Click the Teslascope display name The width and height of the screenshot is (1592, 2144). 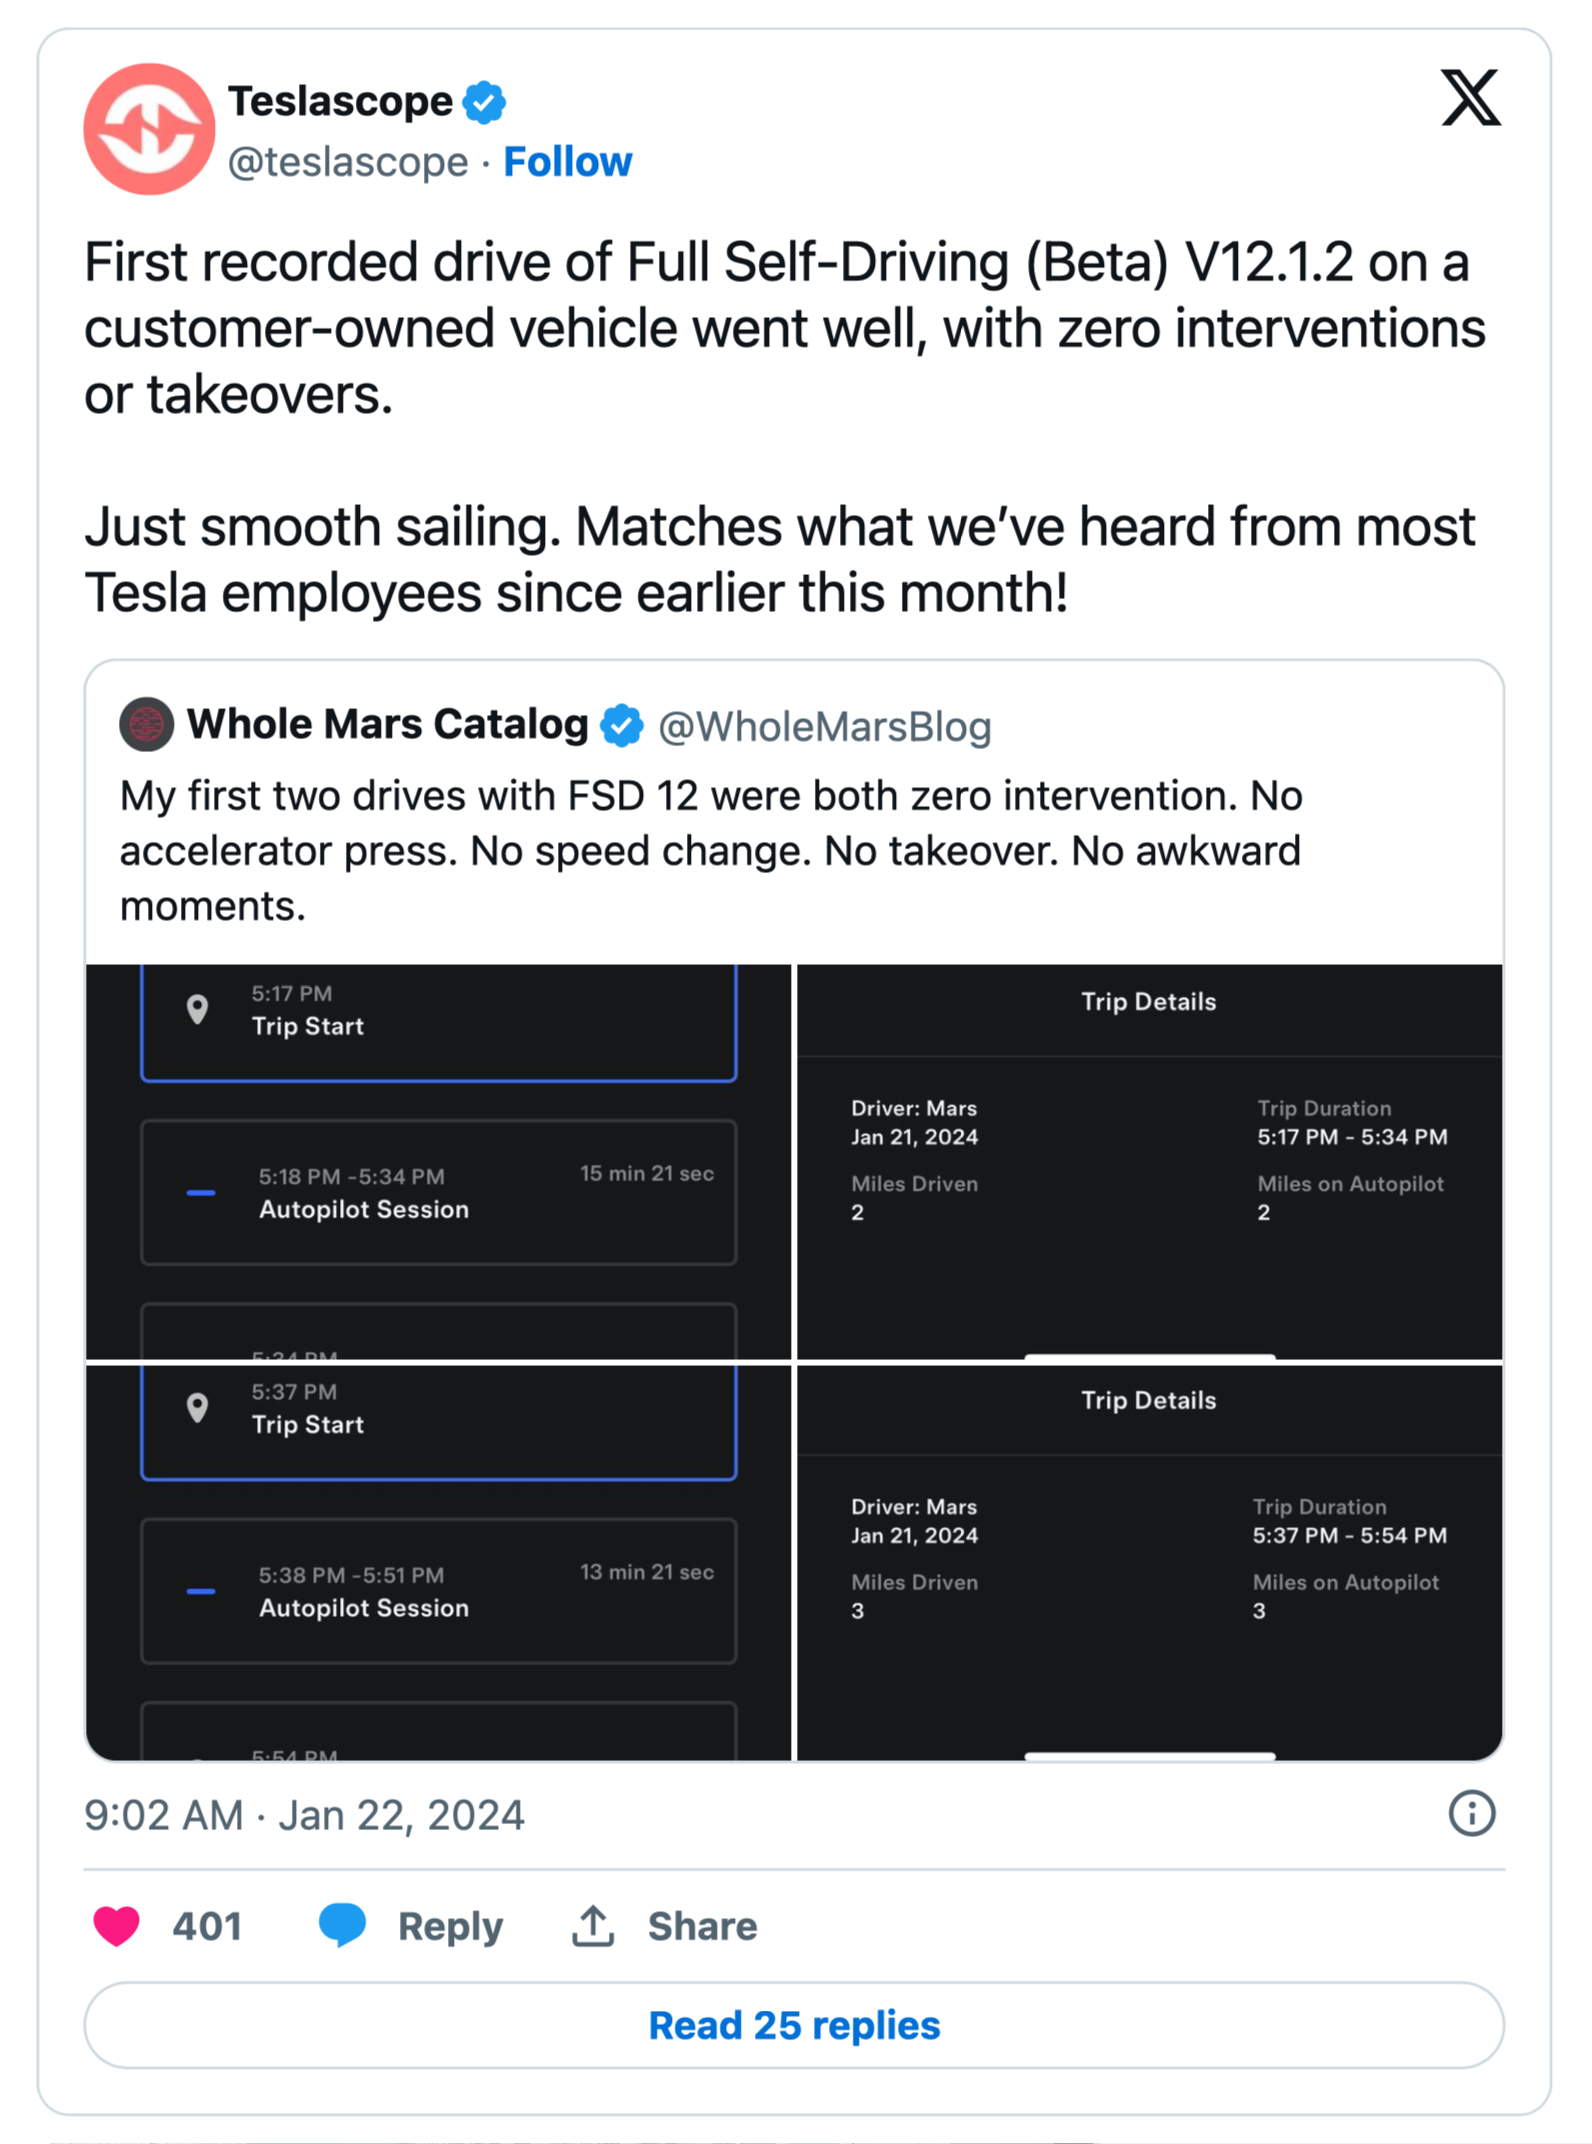click(340, 102)
